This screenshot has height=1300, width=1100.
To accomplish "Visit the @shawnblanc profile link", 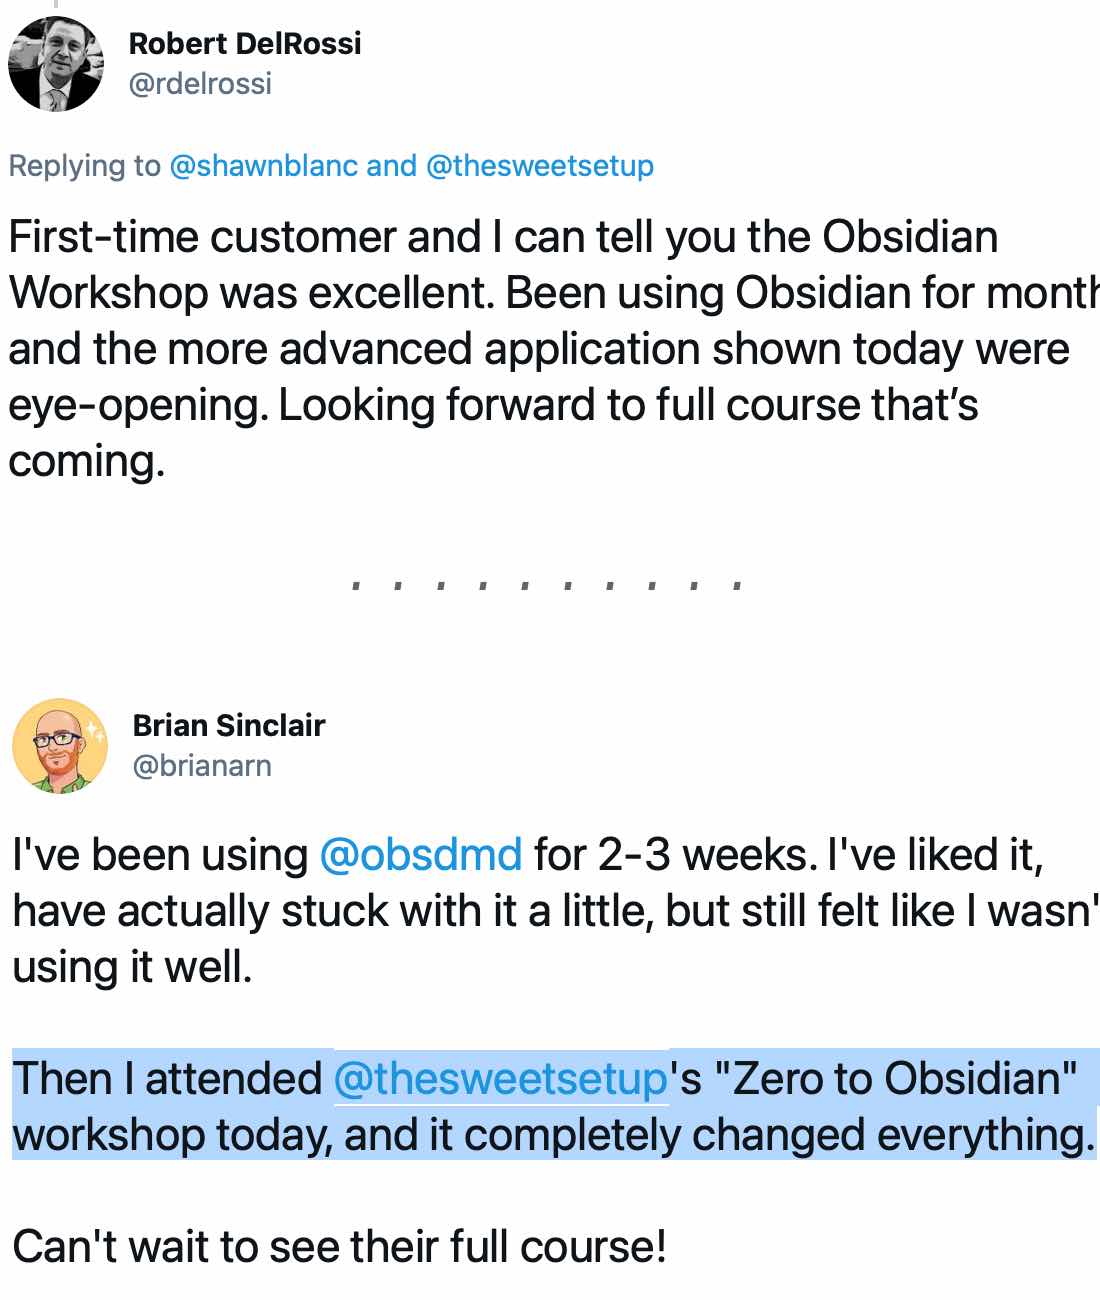I will [263, 166].
